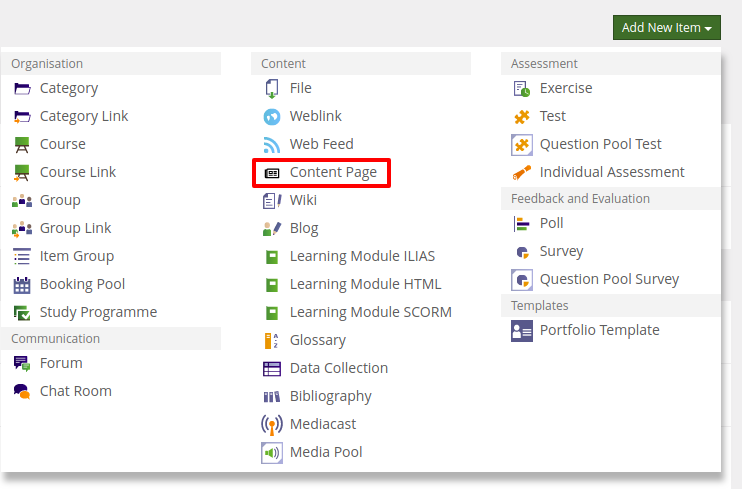The image size is (742, 489).
Task: Click the Media Pool speaker icon
Action: [x=272, y=452]
